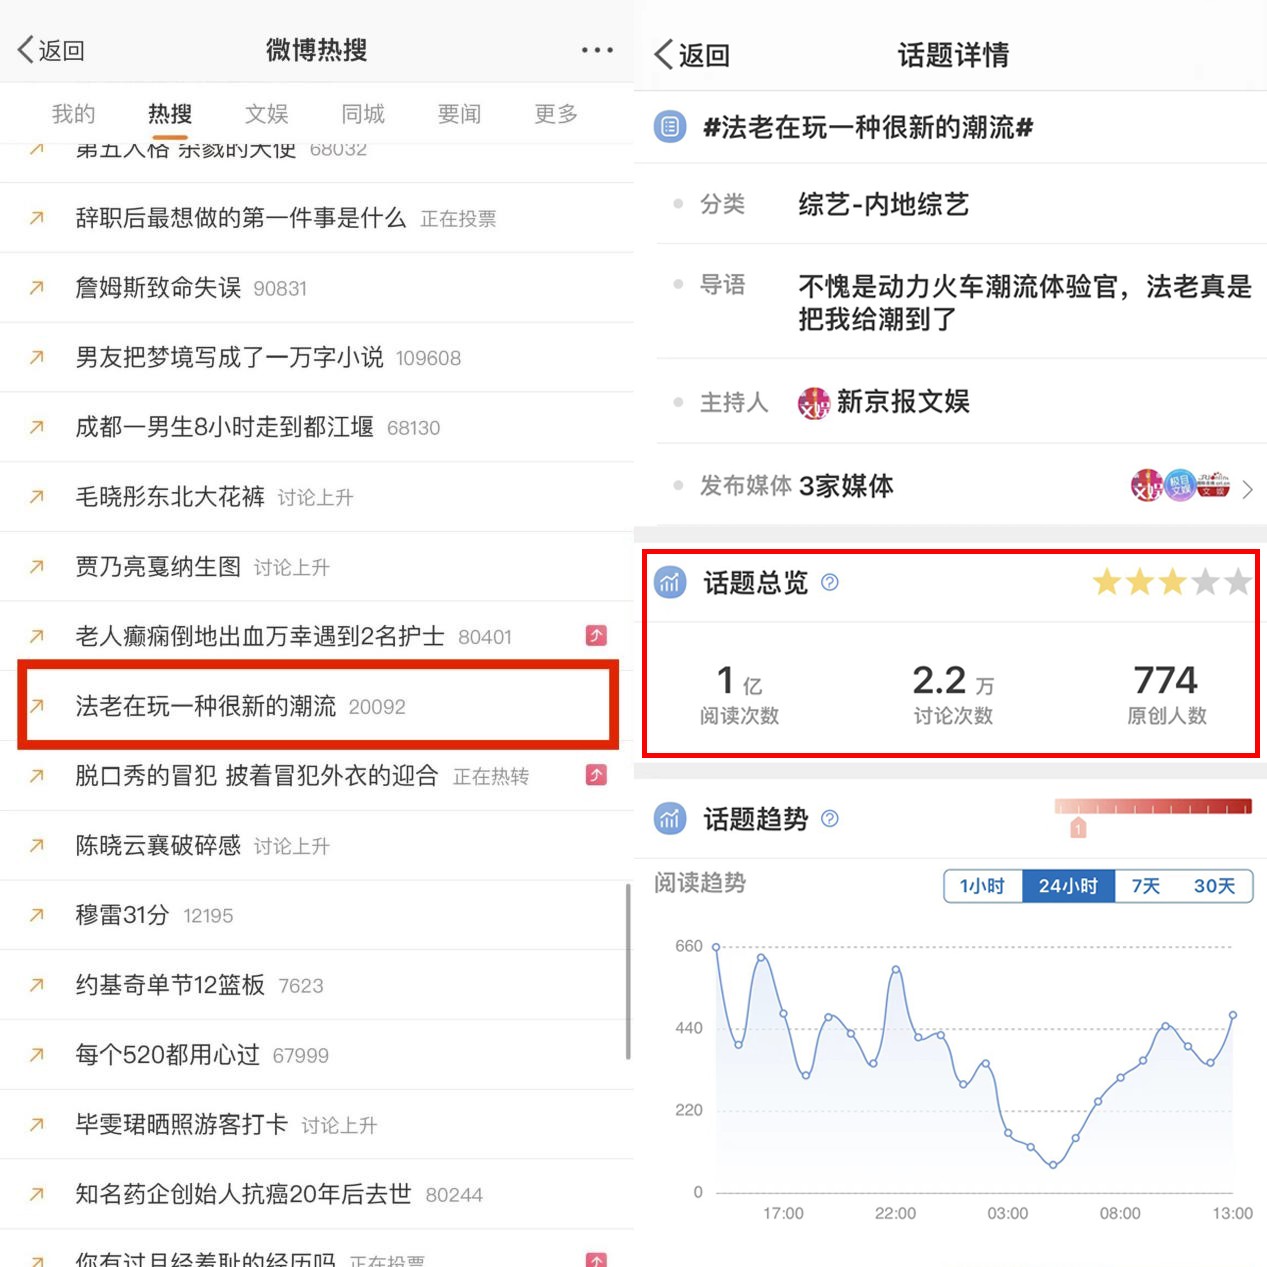Viewport: 1267px width, 1267px height.
Task: Select the 30天 trend range
Action: (x=1214, y=886)
